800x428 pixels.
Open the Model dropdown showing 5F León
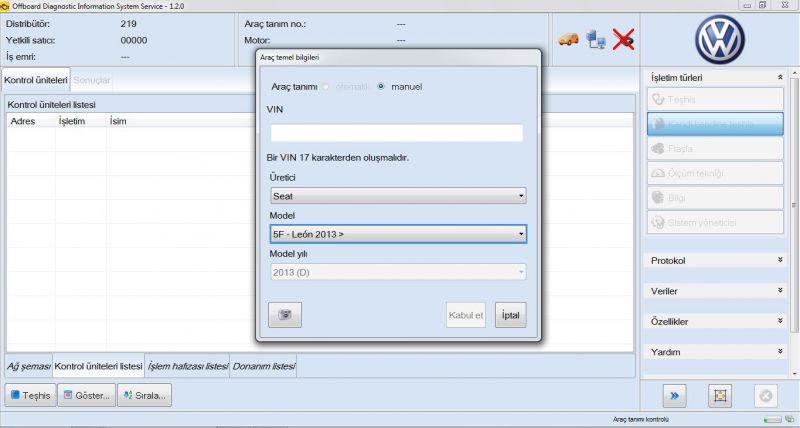tap(398, 234)
